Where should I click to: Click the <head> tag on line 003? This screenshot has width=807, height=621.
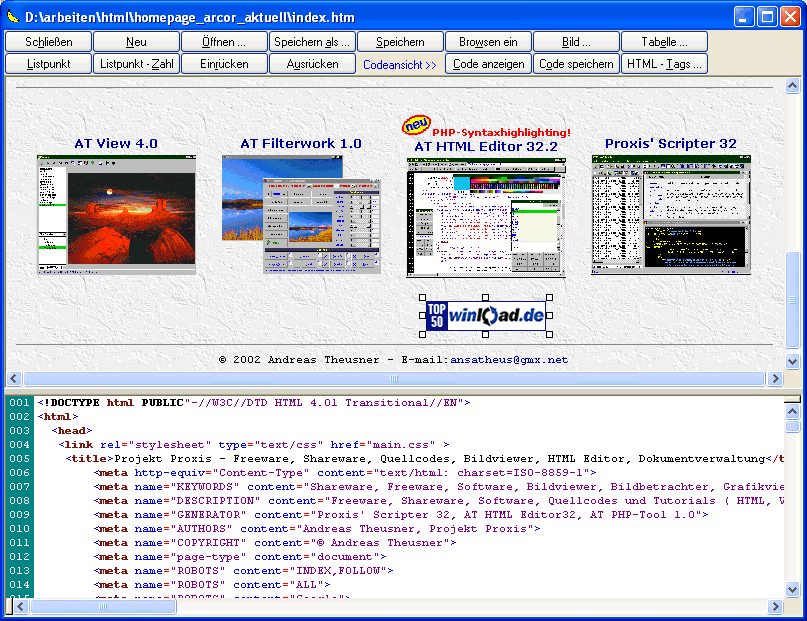(x=72, y=431)
